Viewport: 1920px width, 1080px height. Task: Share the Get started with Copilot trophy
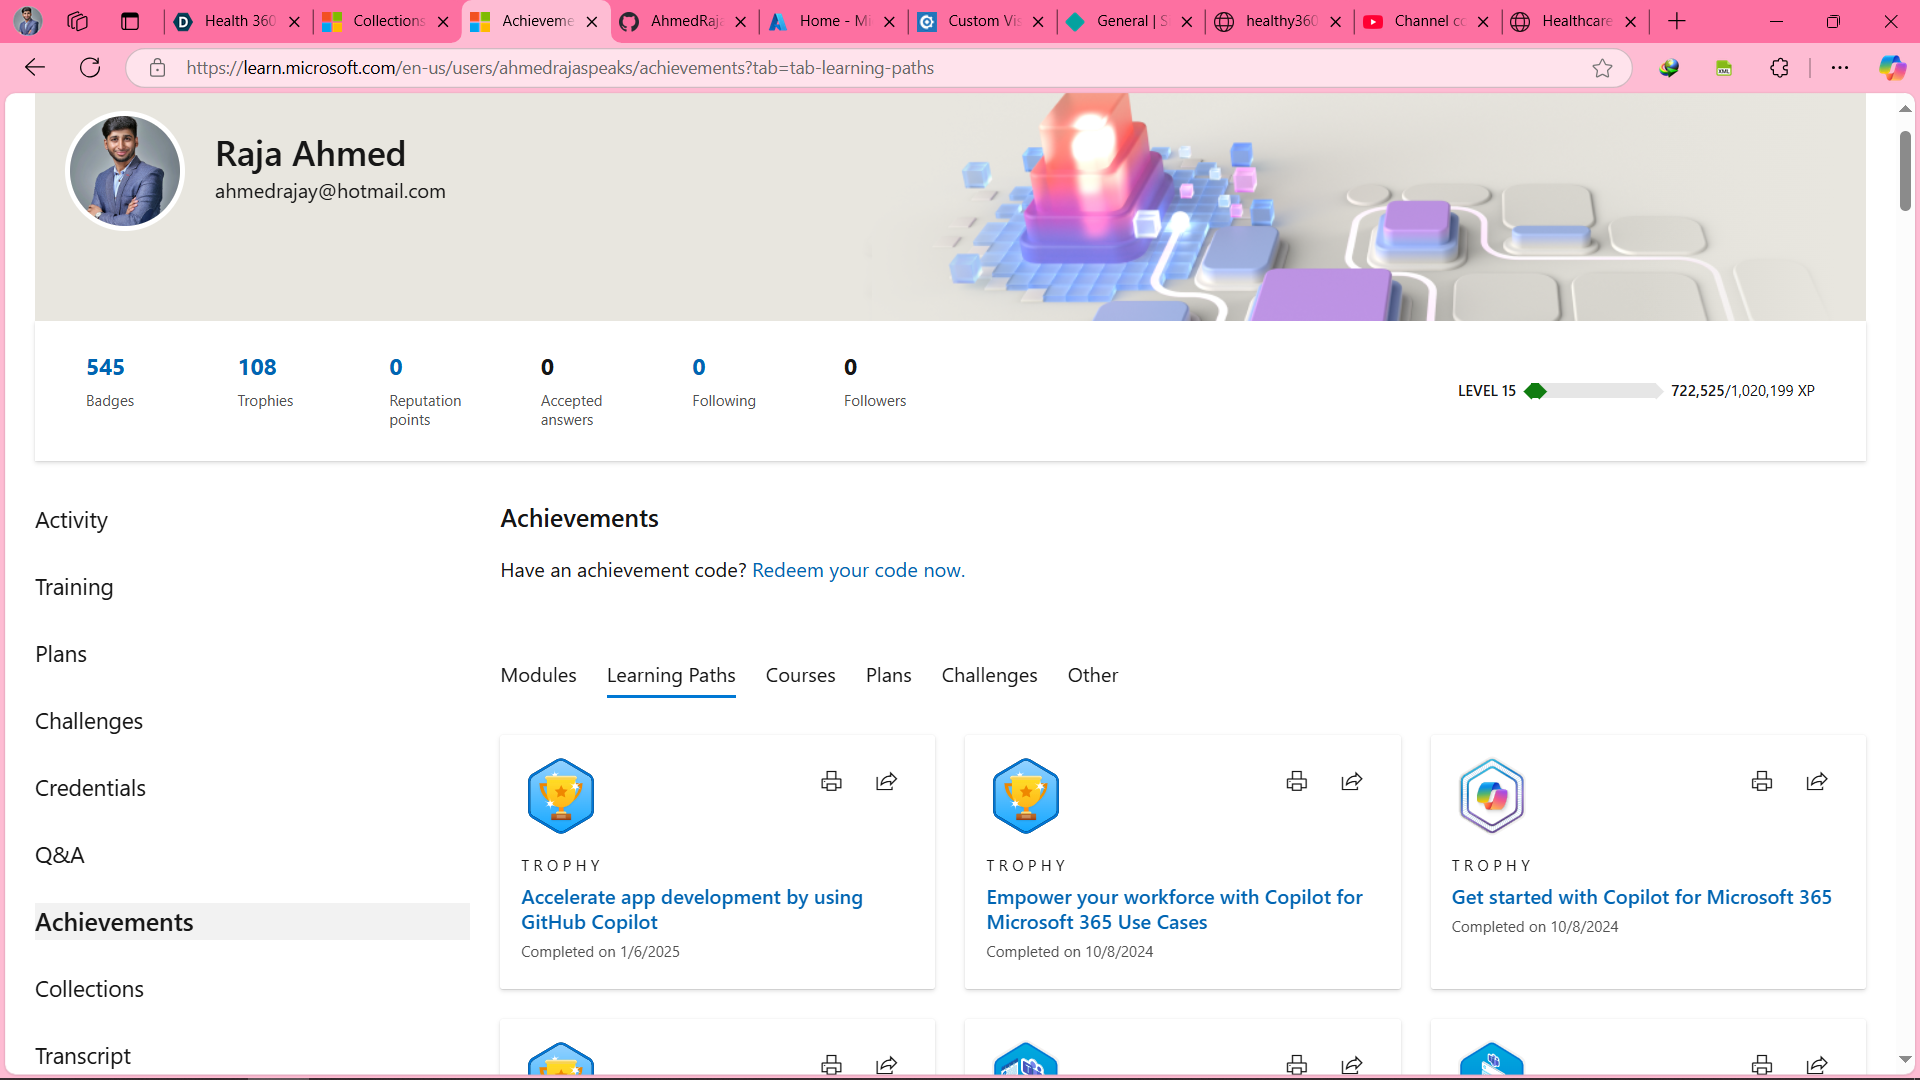(x=1817, y=781)
